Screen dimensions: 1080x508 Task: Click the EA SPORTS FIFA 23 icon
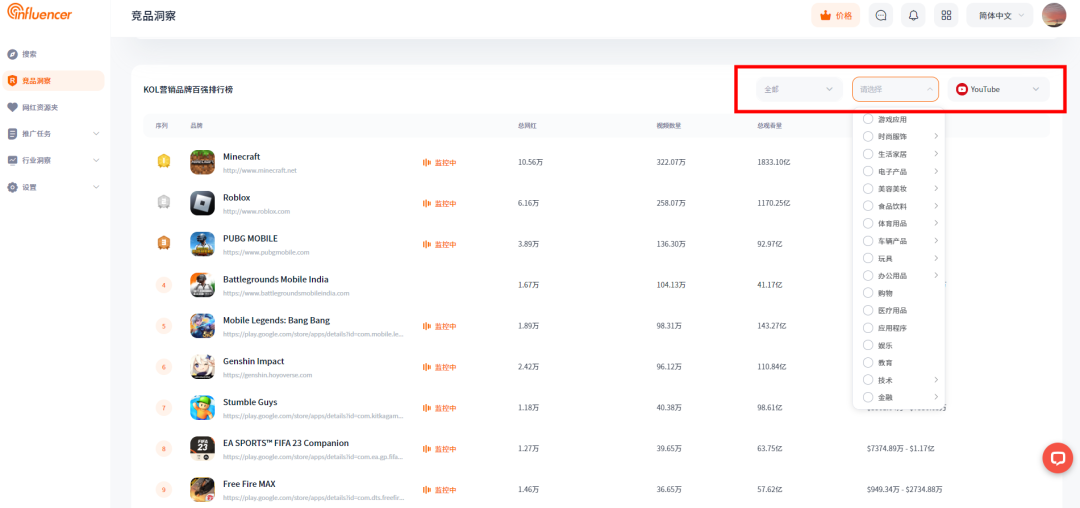click(x=202, y=449)
